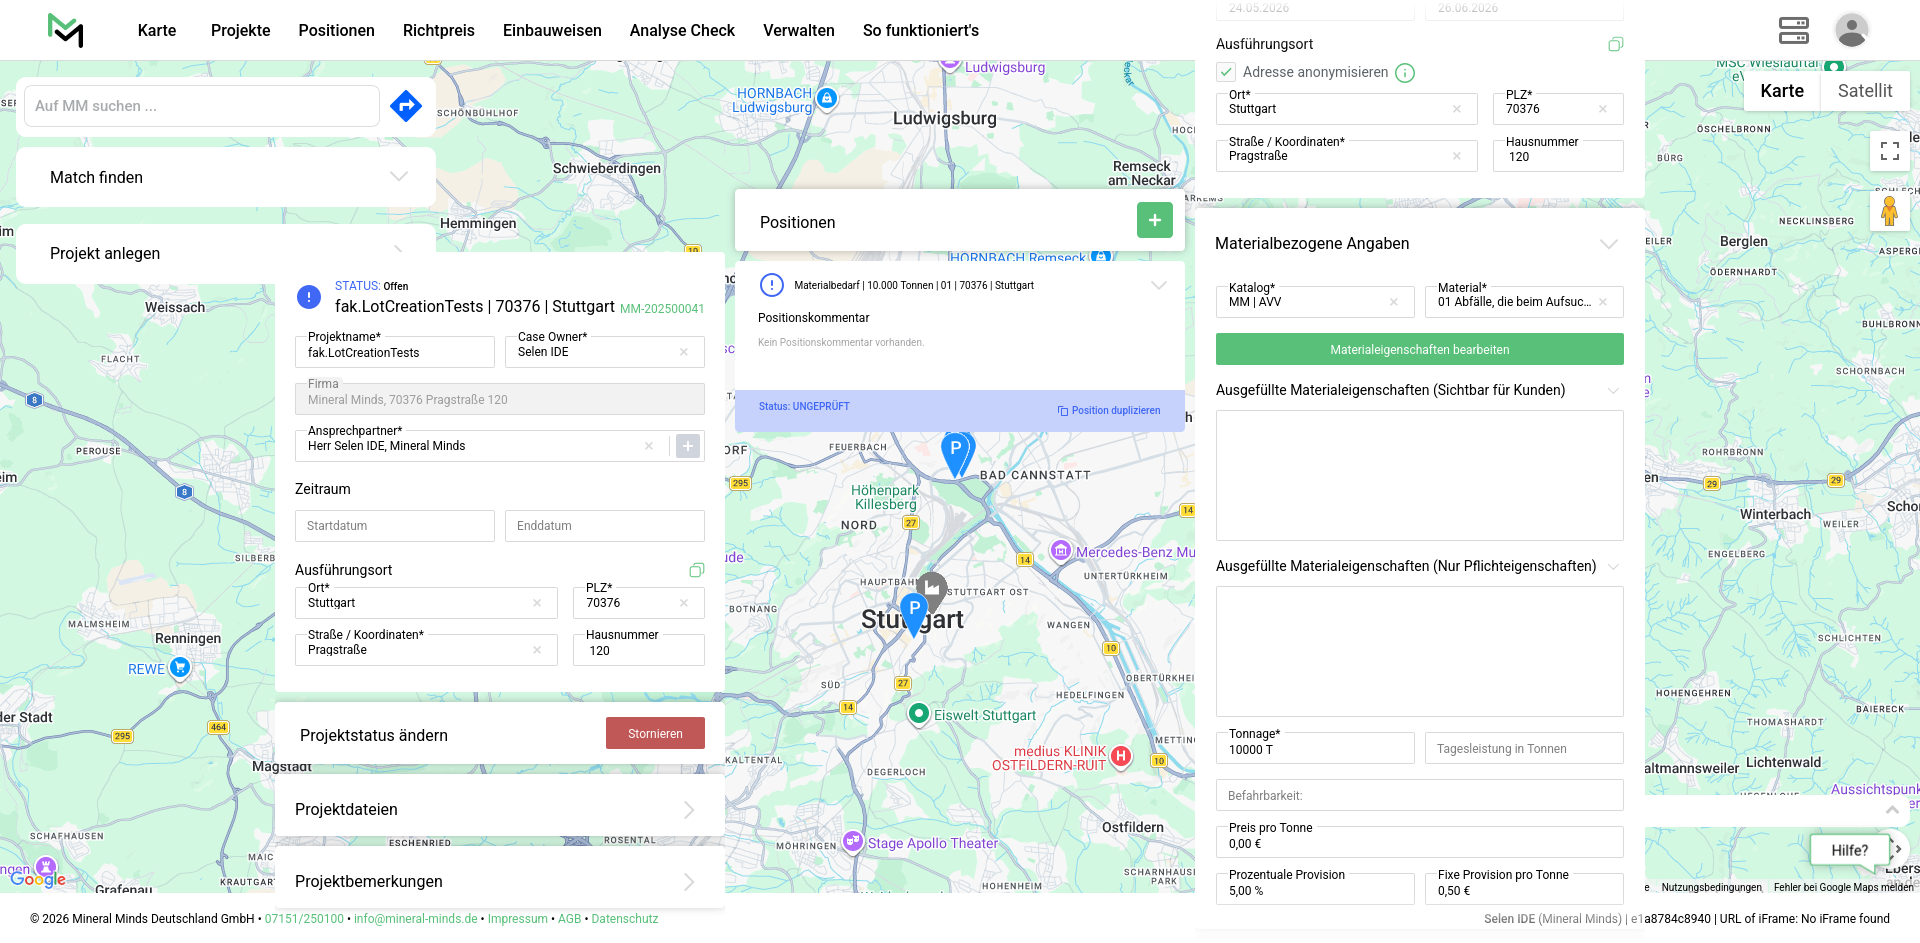Click the Street View pegman icon

[1889, 212]
